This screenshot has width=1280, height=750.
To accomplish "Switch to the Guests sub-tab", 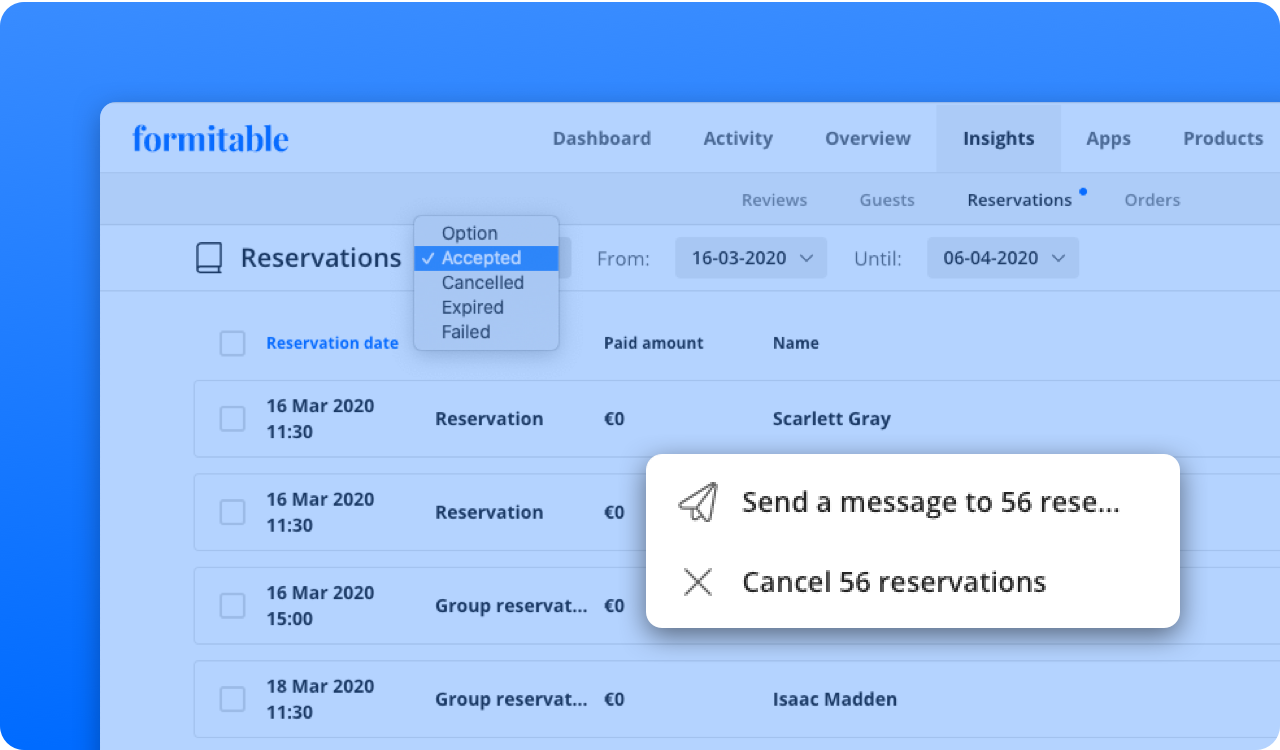I will pos(886,200).
